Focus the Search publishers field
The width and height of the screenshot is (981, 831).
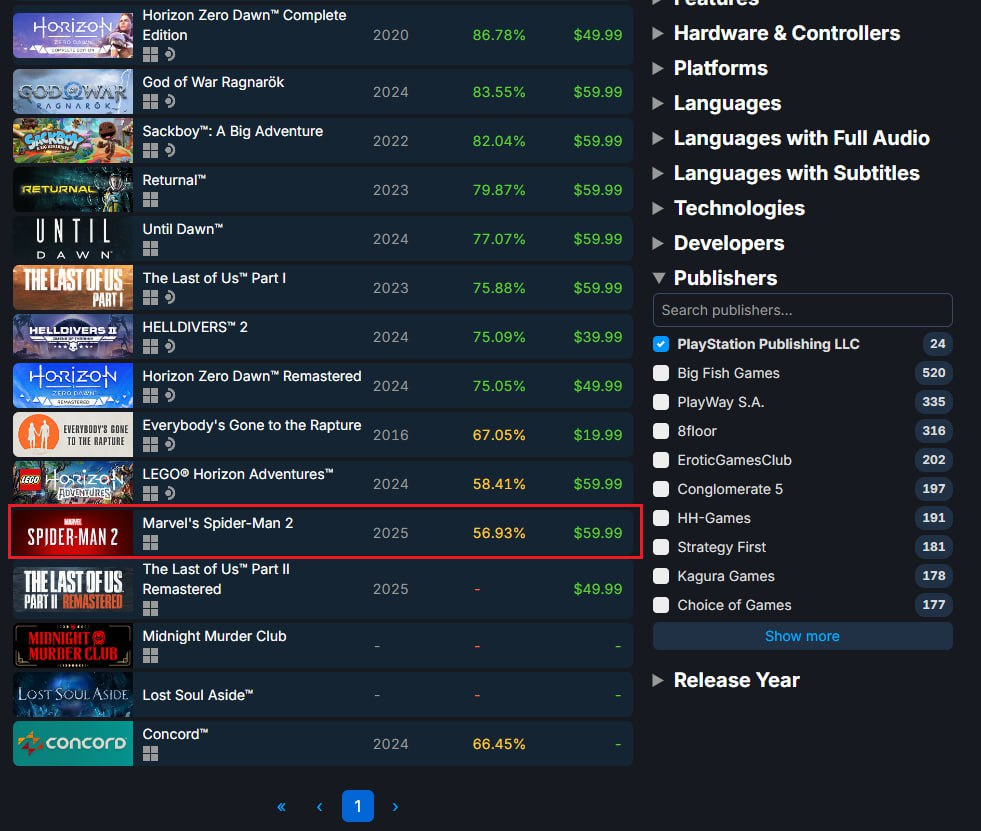[x=803, y=310]
